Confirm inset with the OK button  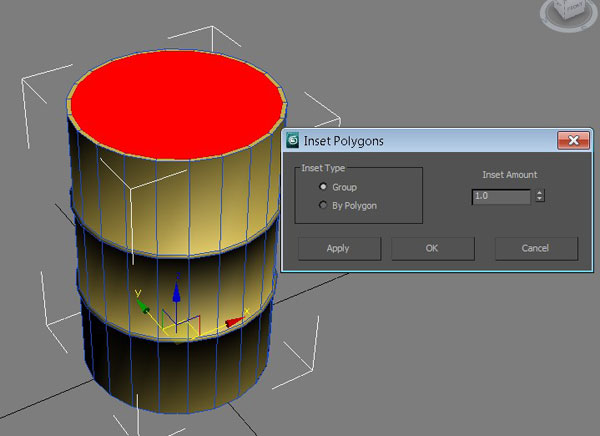tap(431, 248)
